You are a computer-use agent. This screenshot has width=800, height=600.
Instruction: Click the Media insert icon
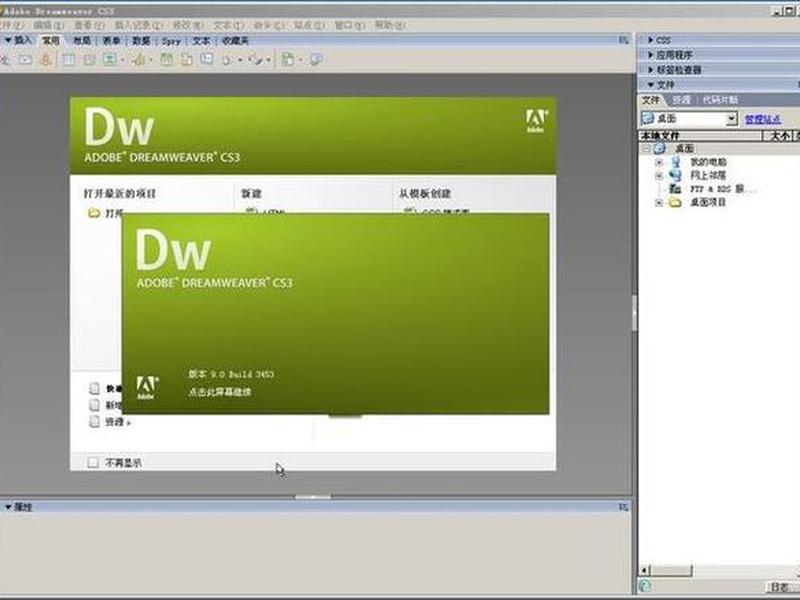(x=138, y=60)
